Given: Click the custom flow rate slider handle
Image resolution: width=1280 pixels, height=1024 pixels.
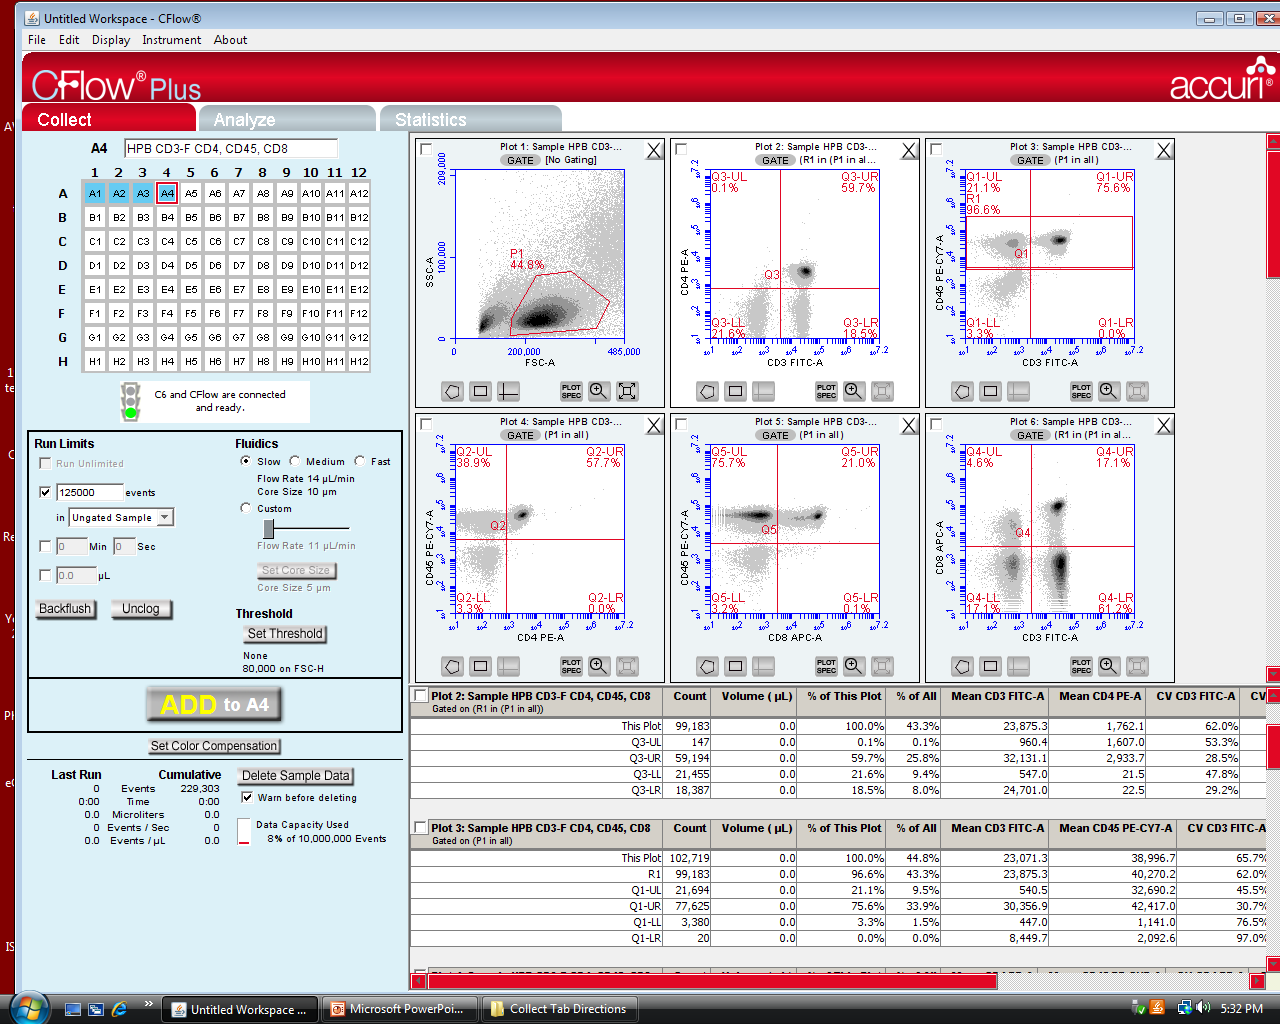Looking at the screenshot, I should point(269,528).
